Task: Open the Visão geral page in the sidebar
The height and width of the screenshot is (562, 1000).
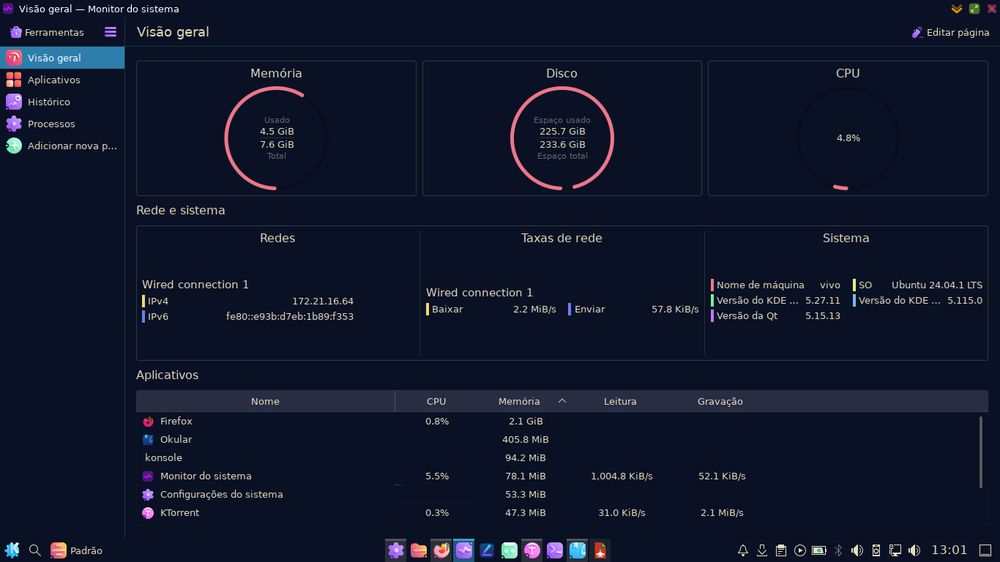Action: pyautogui.click(x=62, y=57)
